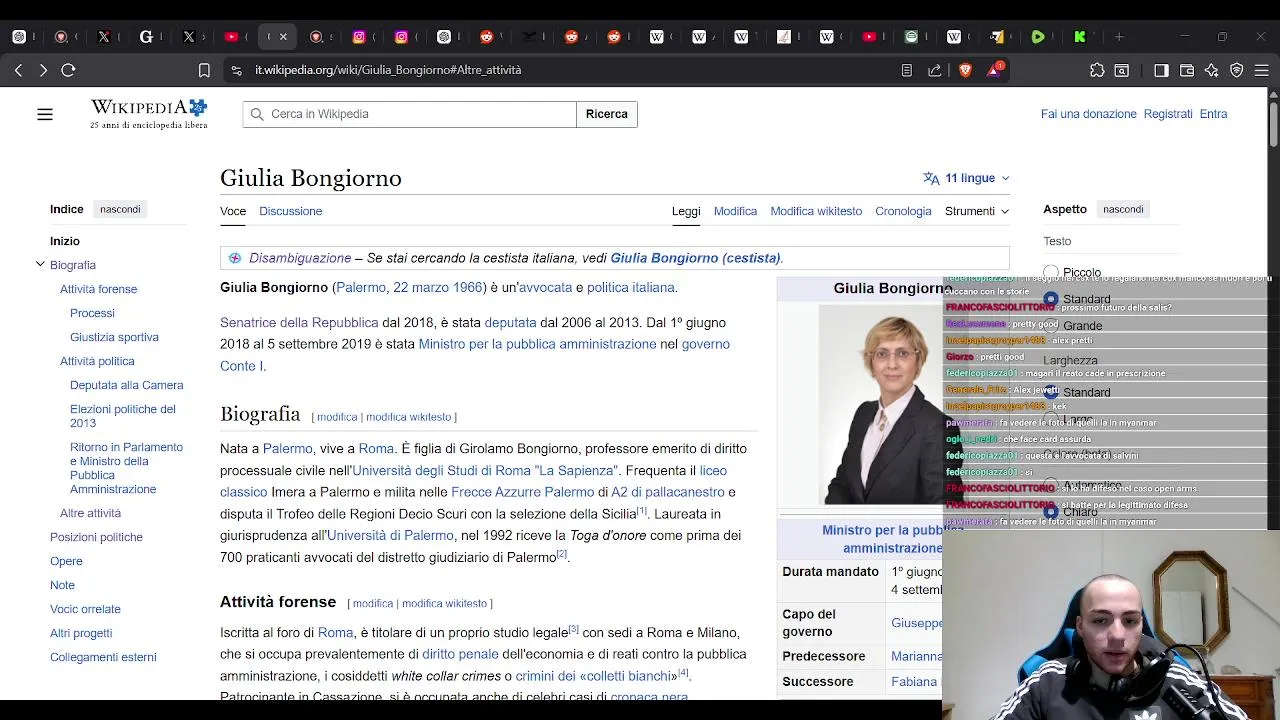The width and height of the screenshot is (1280, 720).
Task: Switch to the Google tab
Action: [146, 37]
